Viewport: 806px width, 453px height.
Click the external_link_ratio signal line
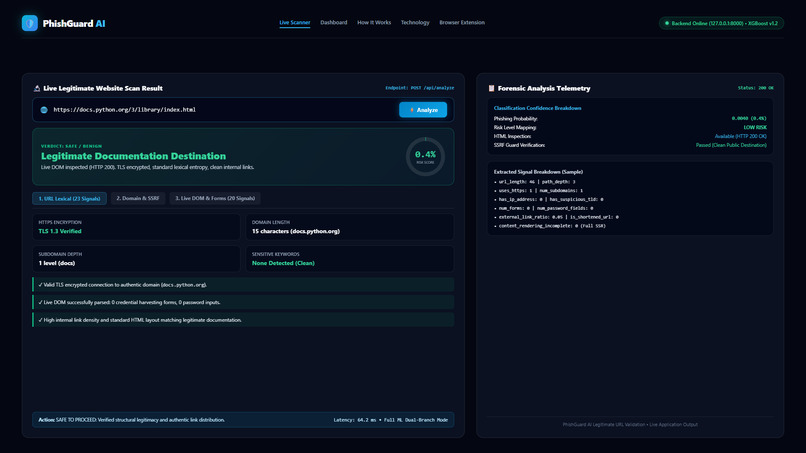[558, 217]
